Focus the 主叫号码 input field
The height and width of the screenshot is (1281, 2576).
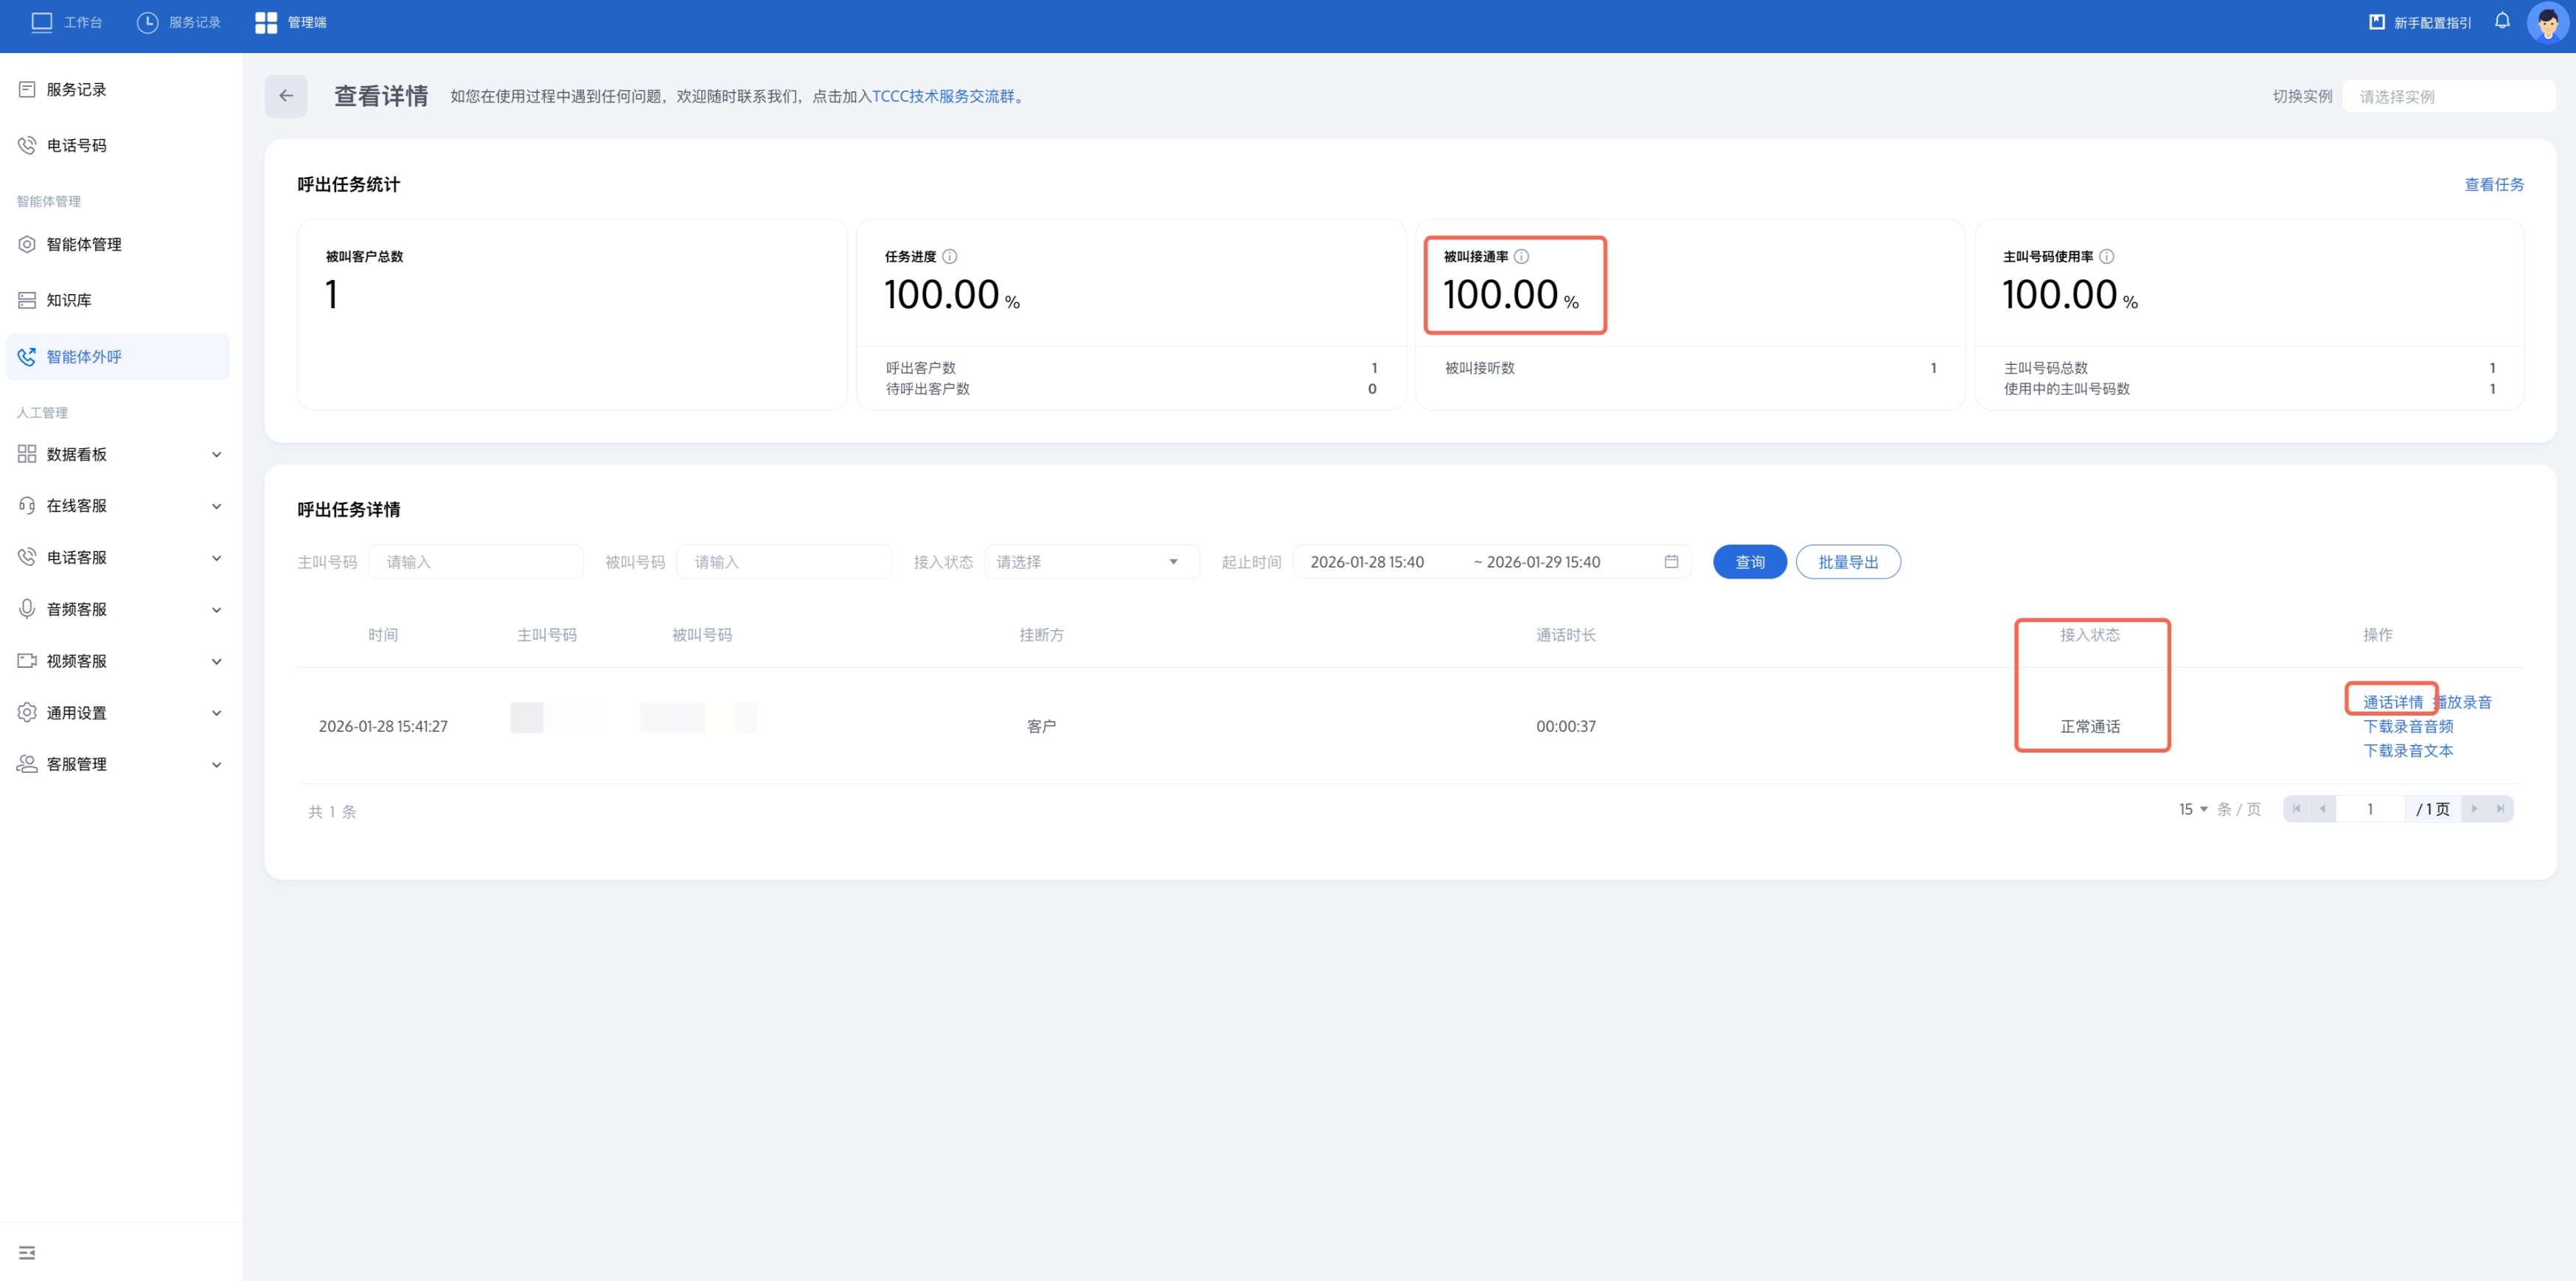475,562
